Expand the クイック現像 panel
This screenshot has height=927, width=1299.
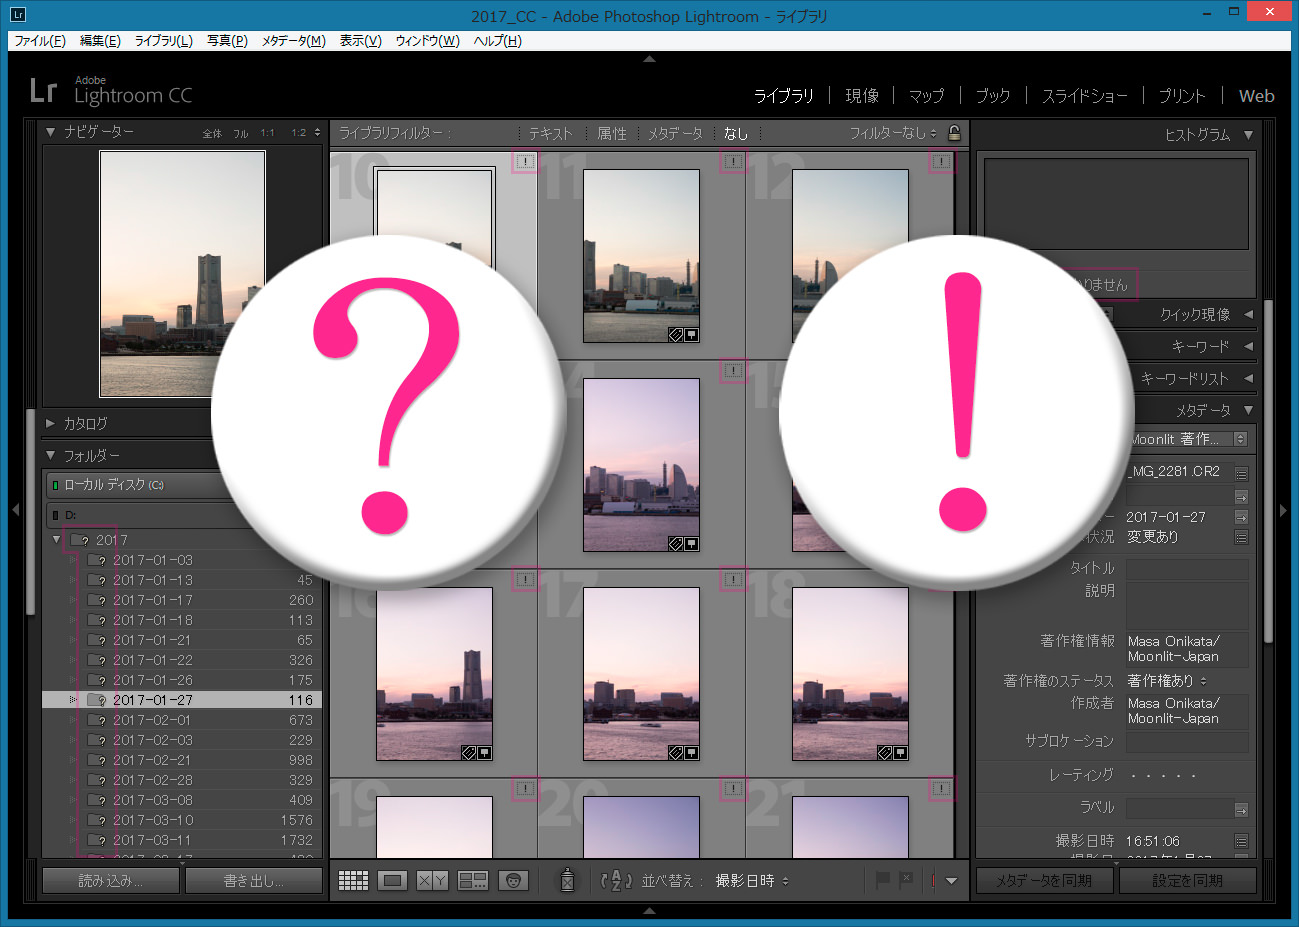pos(1248,314)
